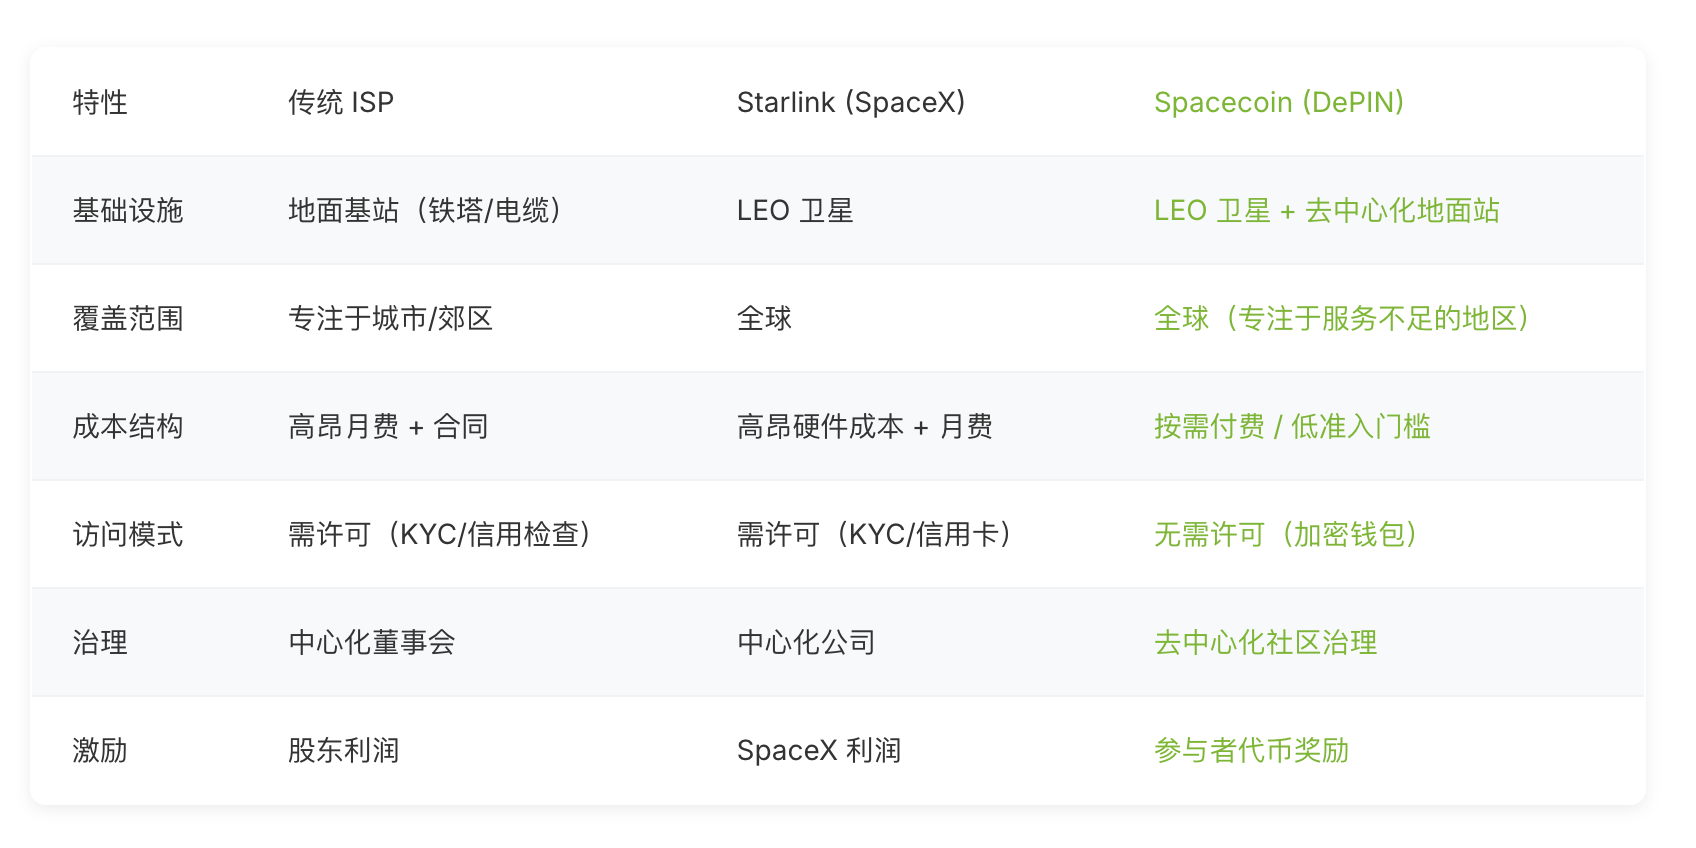This screenshot has width=1696, height=848.
Task: Click the 传统 ISP column header
Action: pos(340,102)
